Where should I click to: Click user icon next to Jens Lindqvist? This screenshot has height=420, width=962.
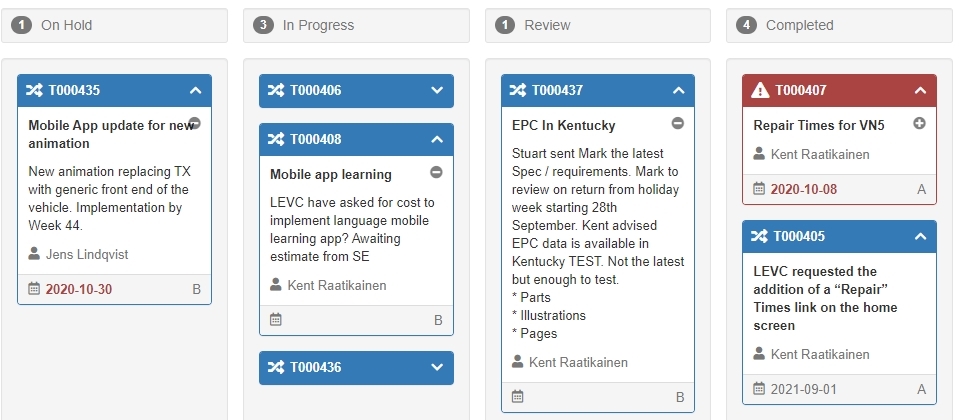[35, 254]
